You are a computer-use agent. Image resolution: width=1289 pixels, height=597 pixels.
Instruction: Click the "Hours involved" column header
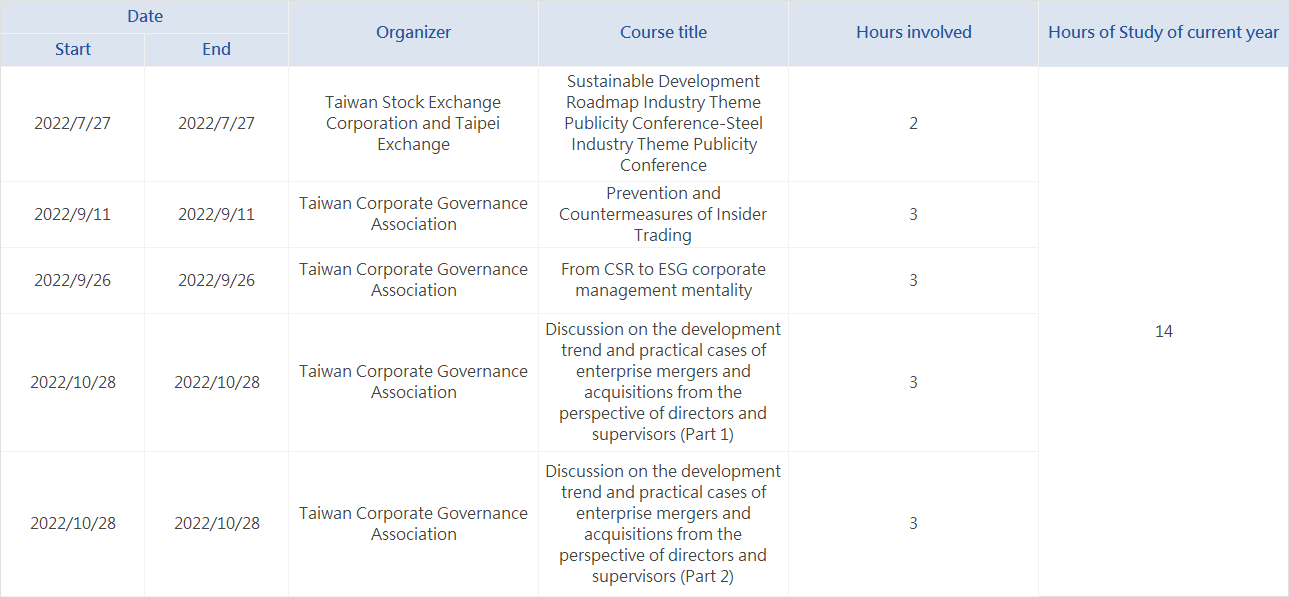point(913,32)
